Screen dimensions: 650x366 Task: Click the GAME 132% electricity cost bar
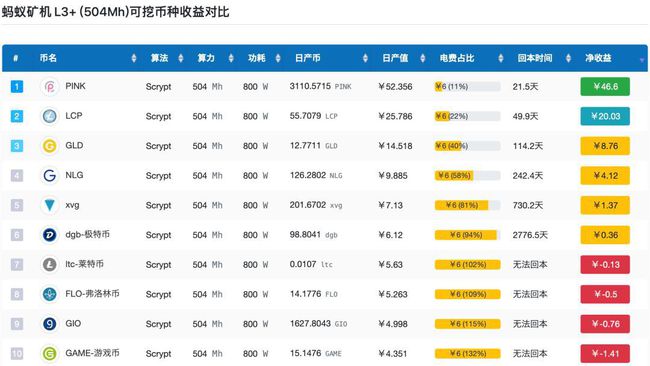tap(467, 354)
